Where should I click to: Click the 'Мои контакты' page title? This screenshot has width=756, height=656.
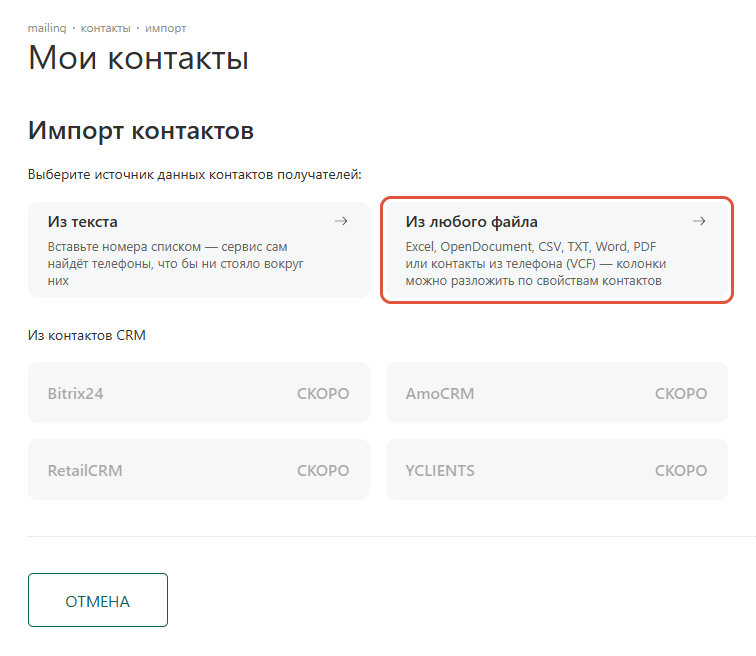click(138, 58)
